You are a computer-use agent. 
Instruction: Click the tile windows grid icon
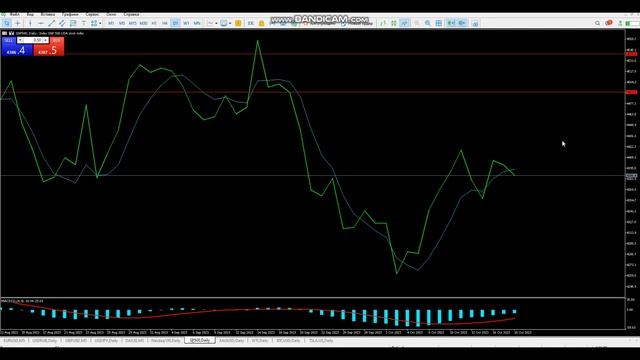pyautogui.click(x=438, y=23)
